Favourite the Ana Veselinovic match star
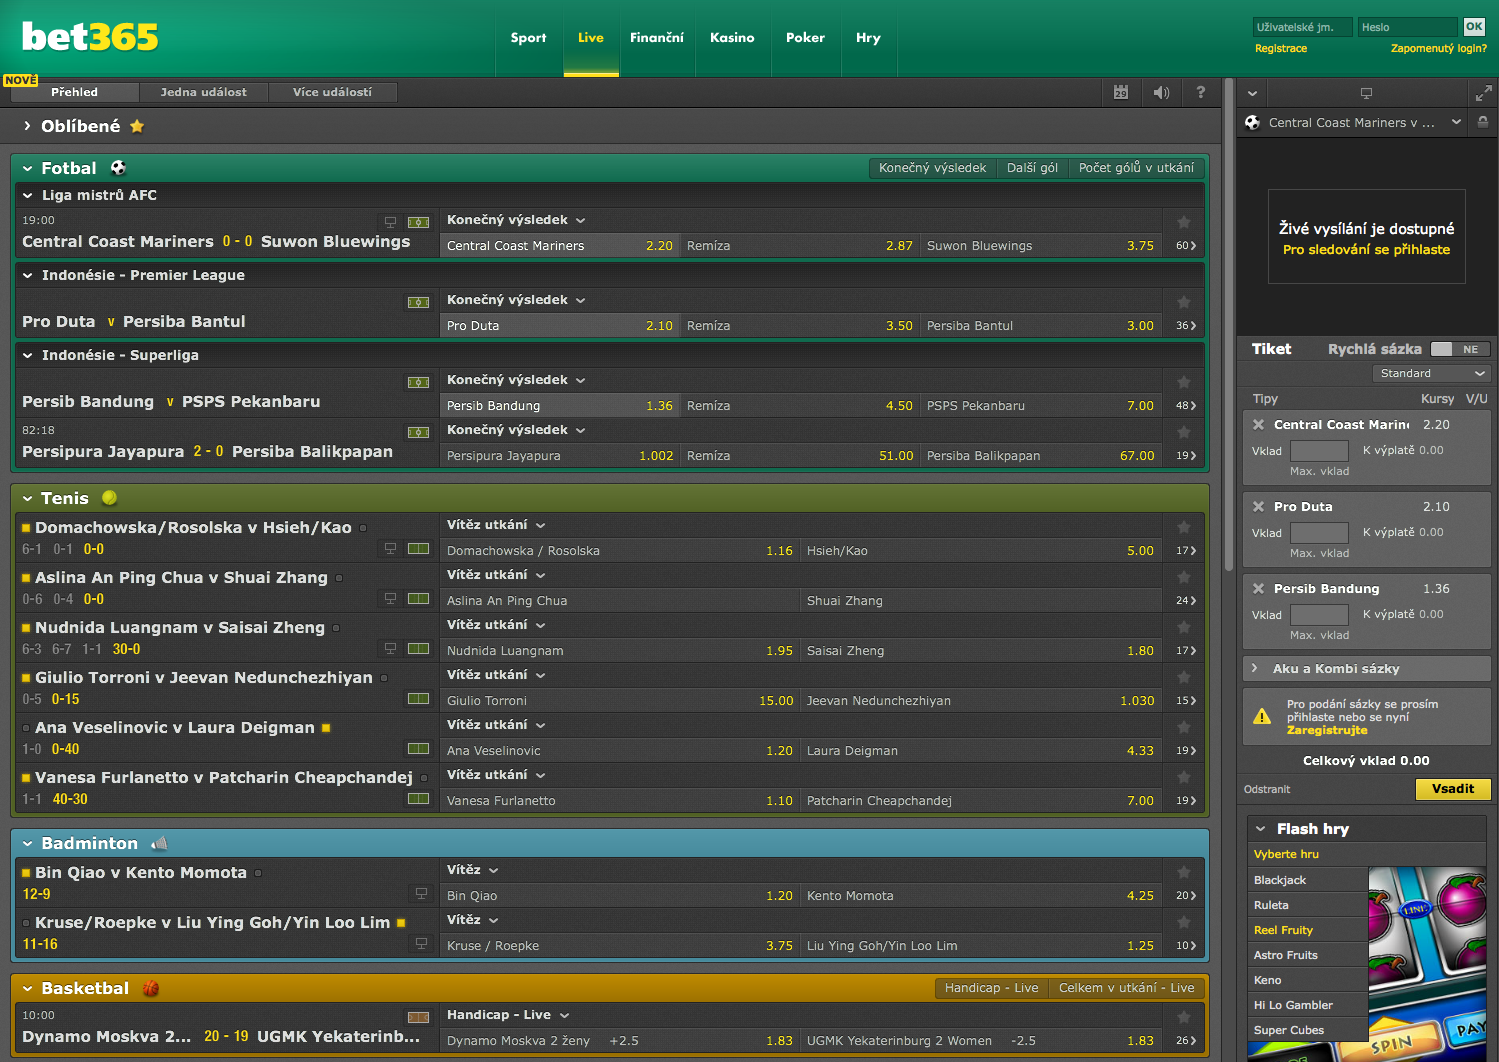1499x1062 pixels. (1184, 727)
